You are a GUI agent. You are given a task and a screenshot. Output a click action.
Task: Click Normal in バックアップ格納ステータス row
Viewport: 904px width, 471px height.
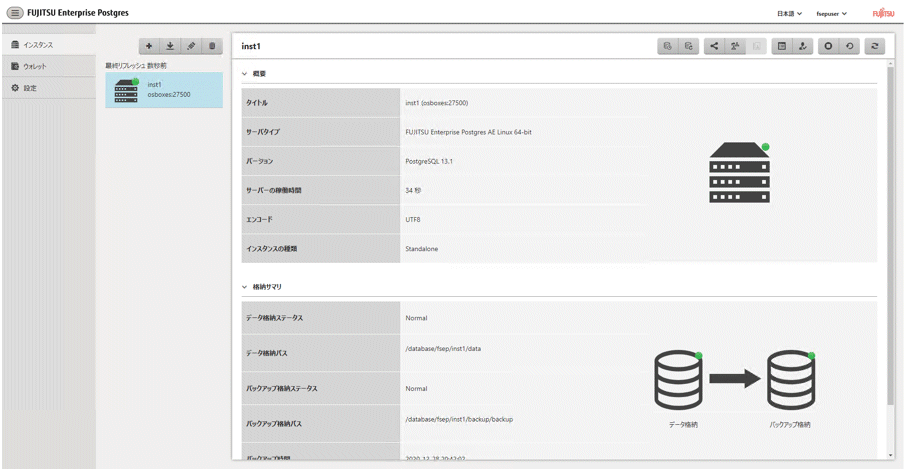coord(416,389)
